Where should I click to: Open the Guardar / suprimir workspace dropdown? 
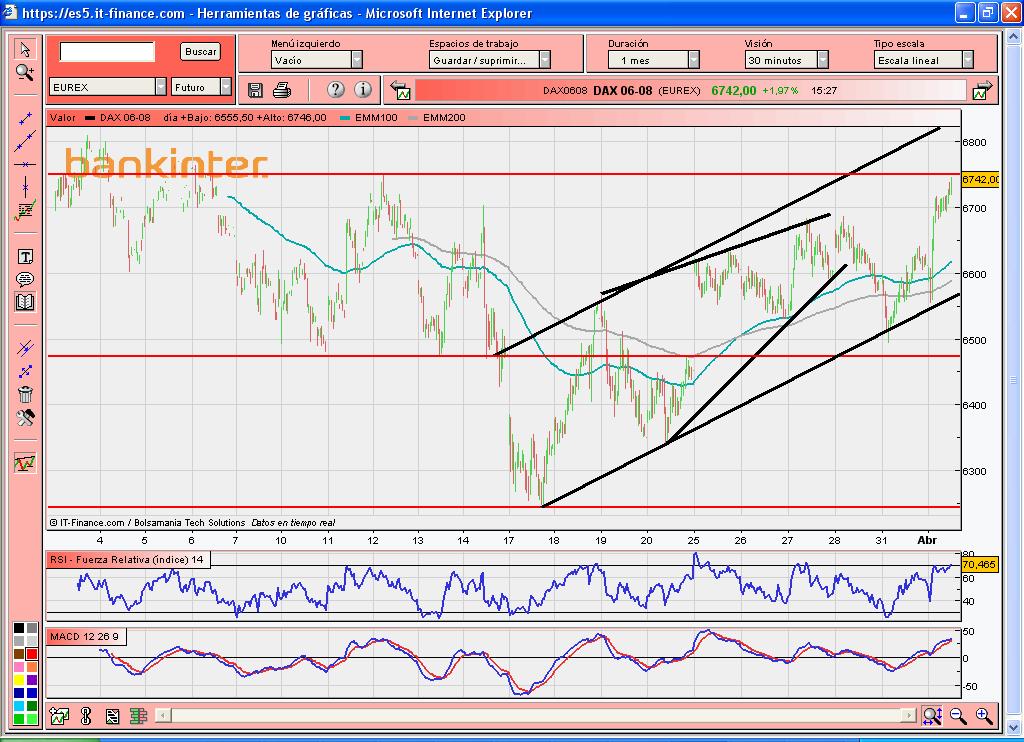click(490, 60)
